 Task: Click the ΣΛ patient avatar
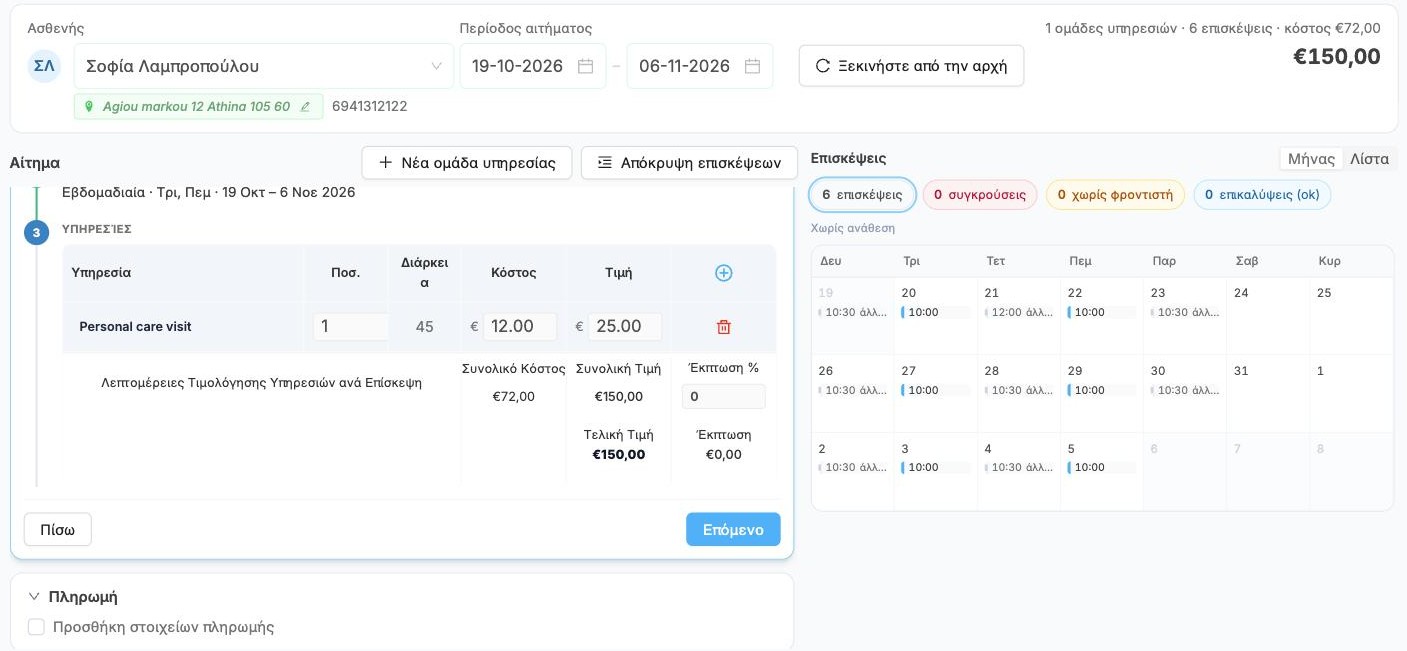[x=44, y=66]
